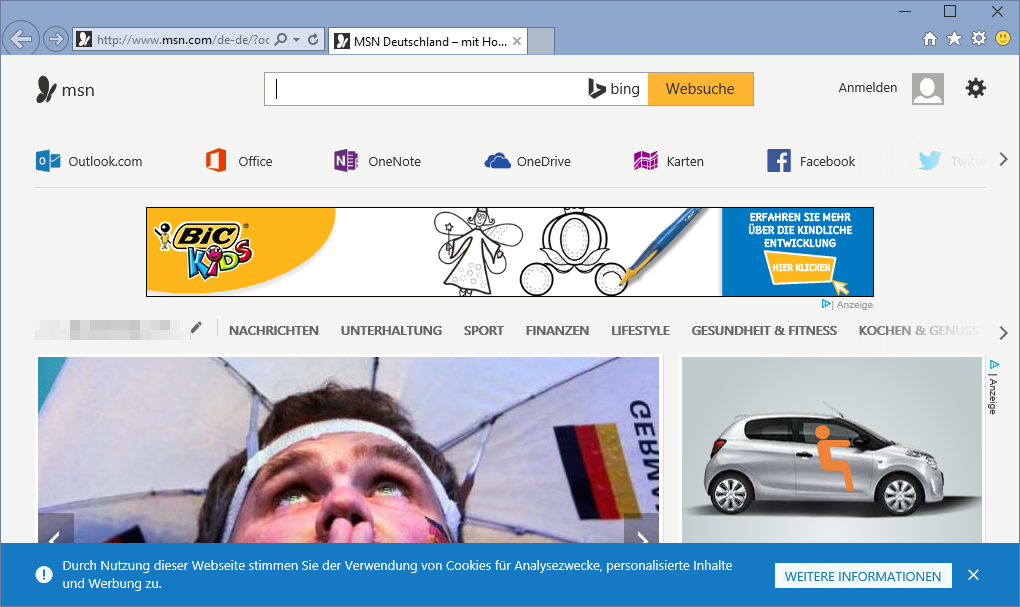
Task: Expand the address bar search dropdown arrow
Action: click(x=297, y=40)
